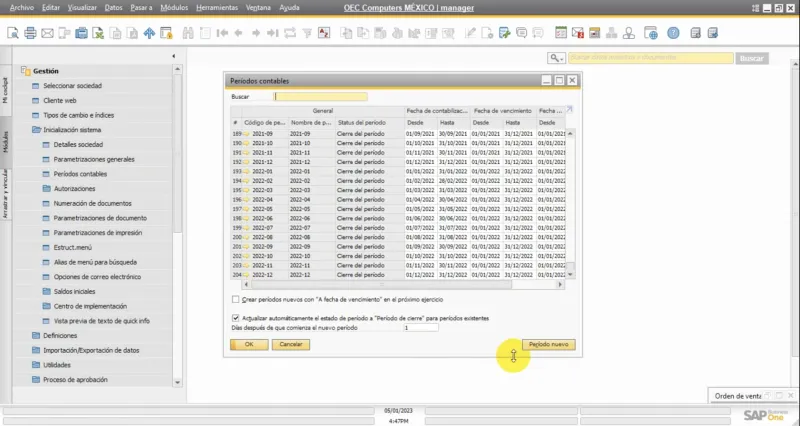The image size is (800, 426).
Task: Click the 'Días después' value field
Action: tap(420, 328)
